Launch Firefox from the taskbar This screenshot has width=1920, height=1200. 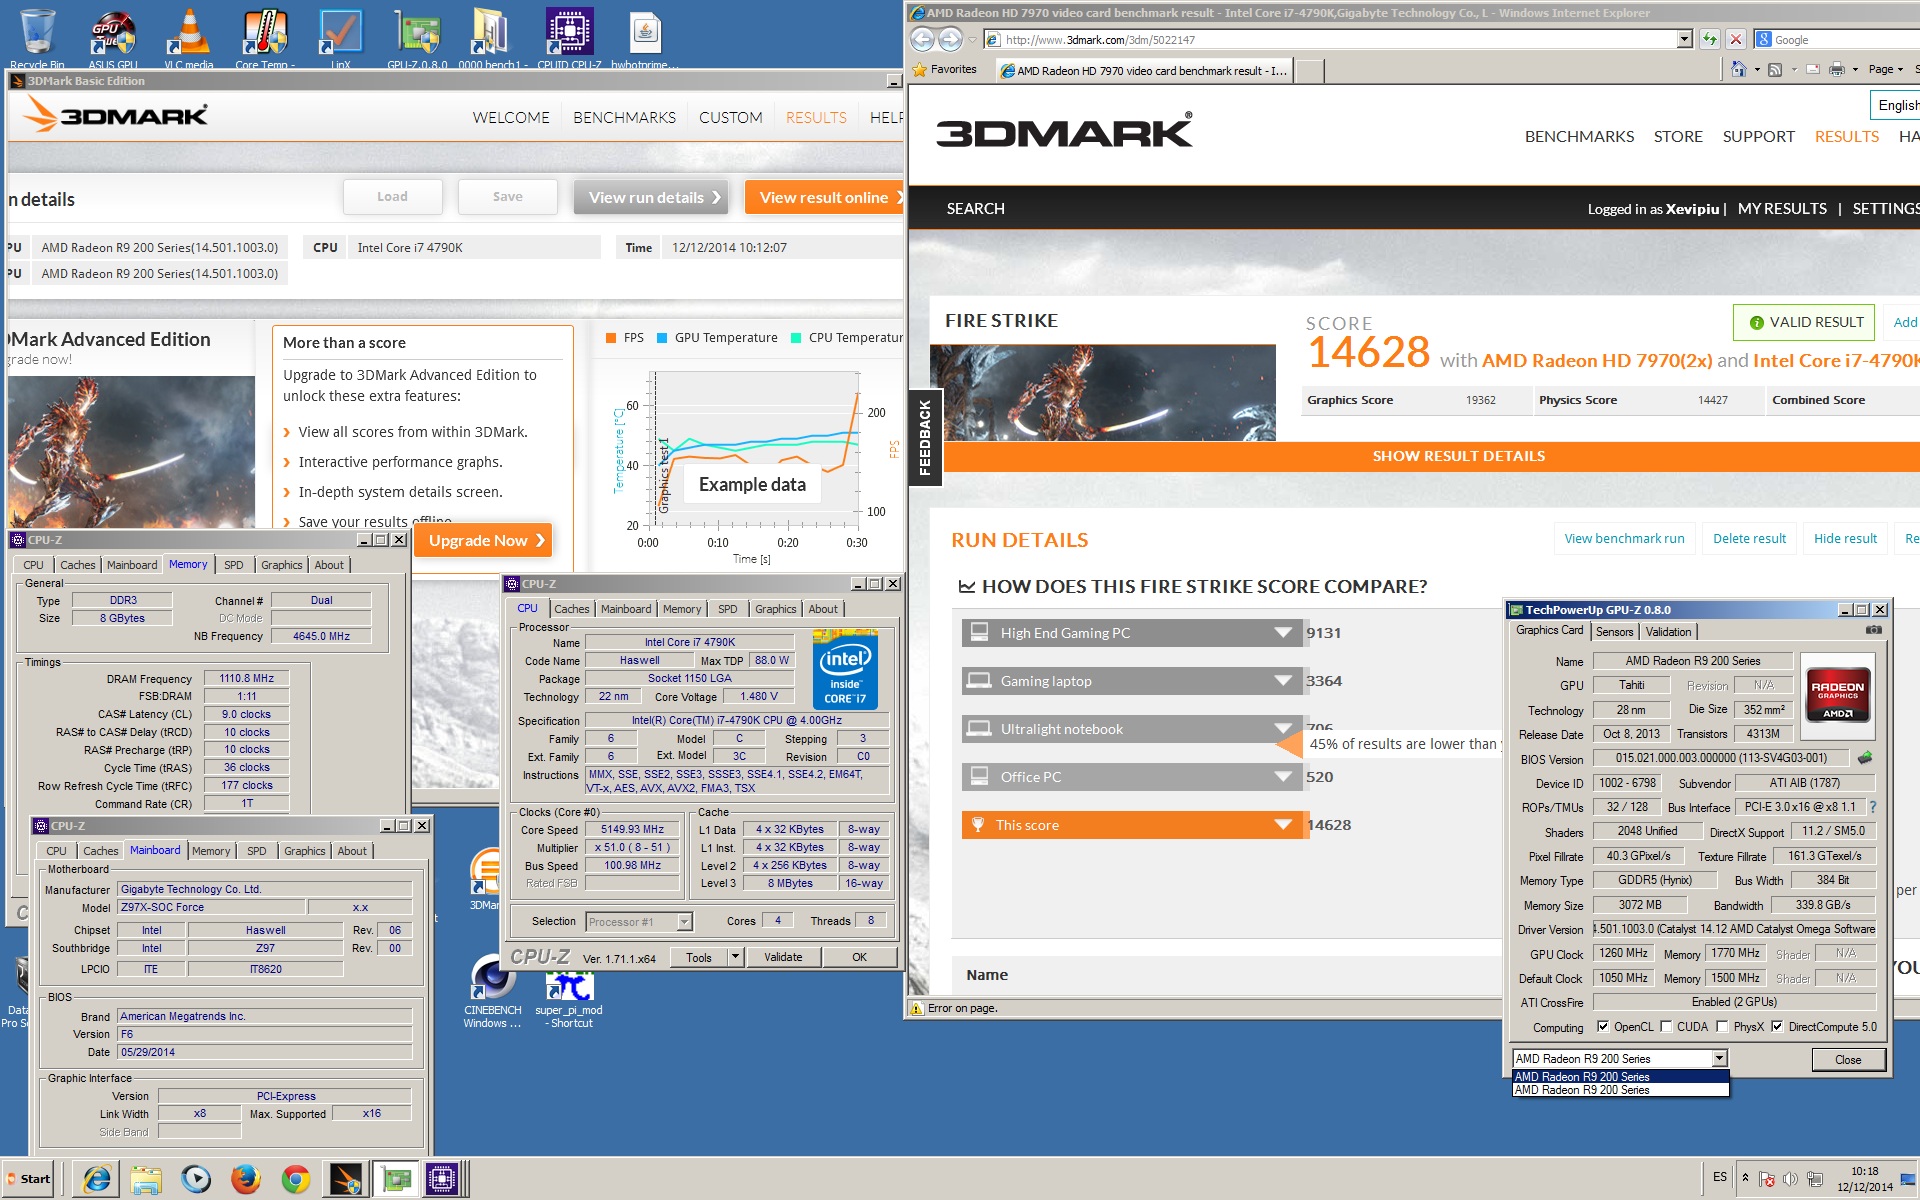[x=246, y=1179]
